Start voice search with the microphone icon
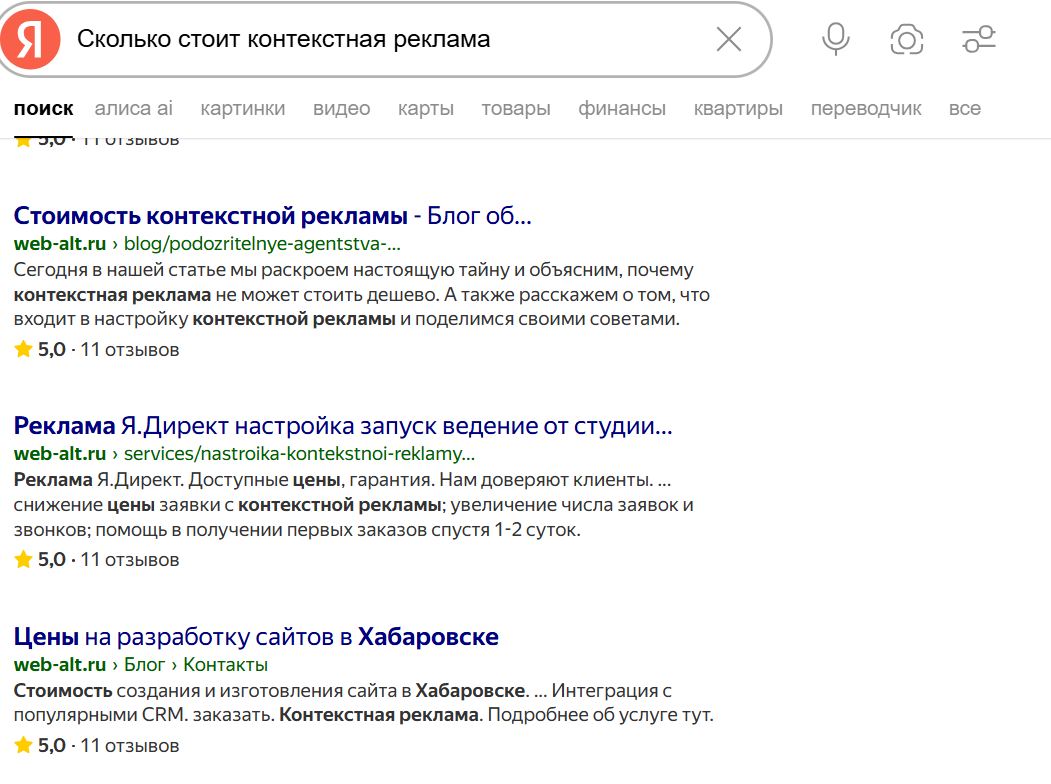The image size is (1051, 784). 835,39
